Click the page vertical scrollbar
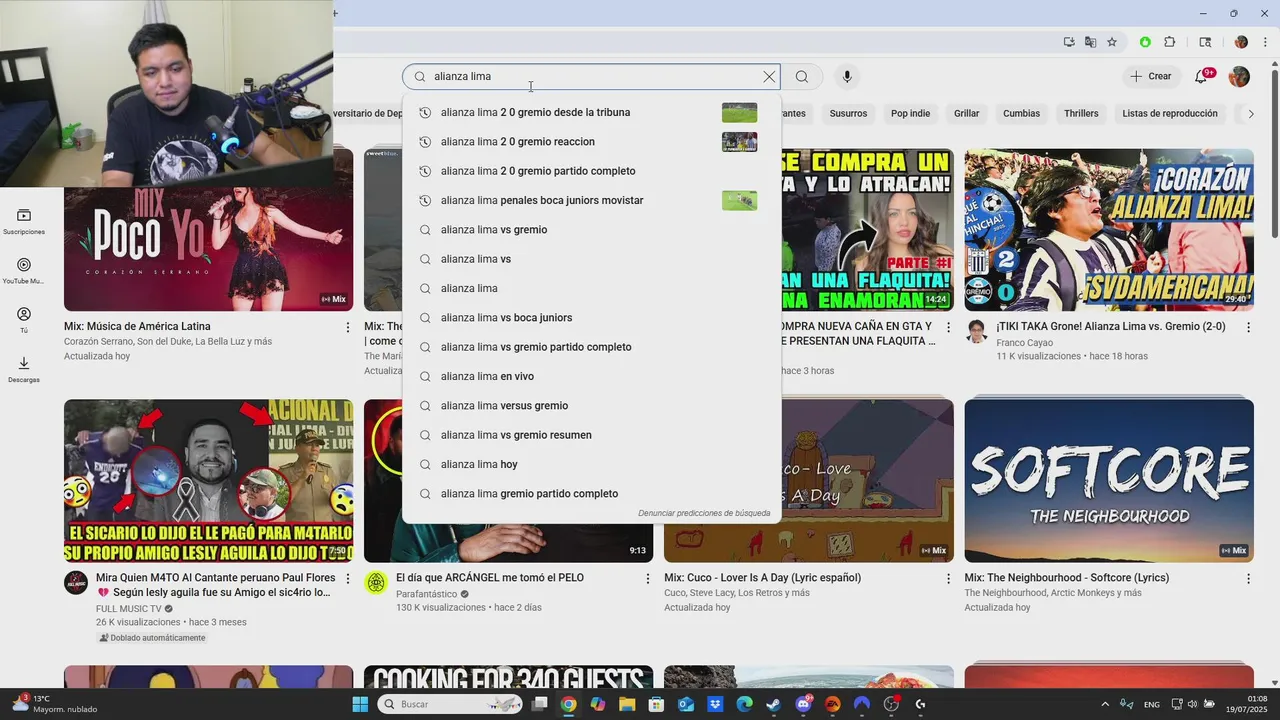Viewport: 1280px width, 720px height. pyautogui.click(x=1274, y=155)
